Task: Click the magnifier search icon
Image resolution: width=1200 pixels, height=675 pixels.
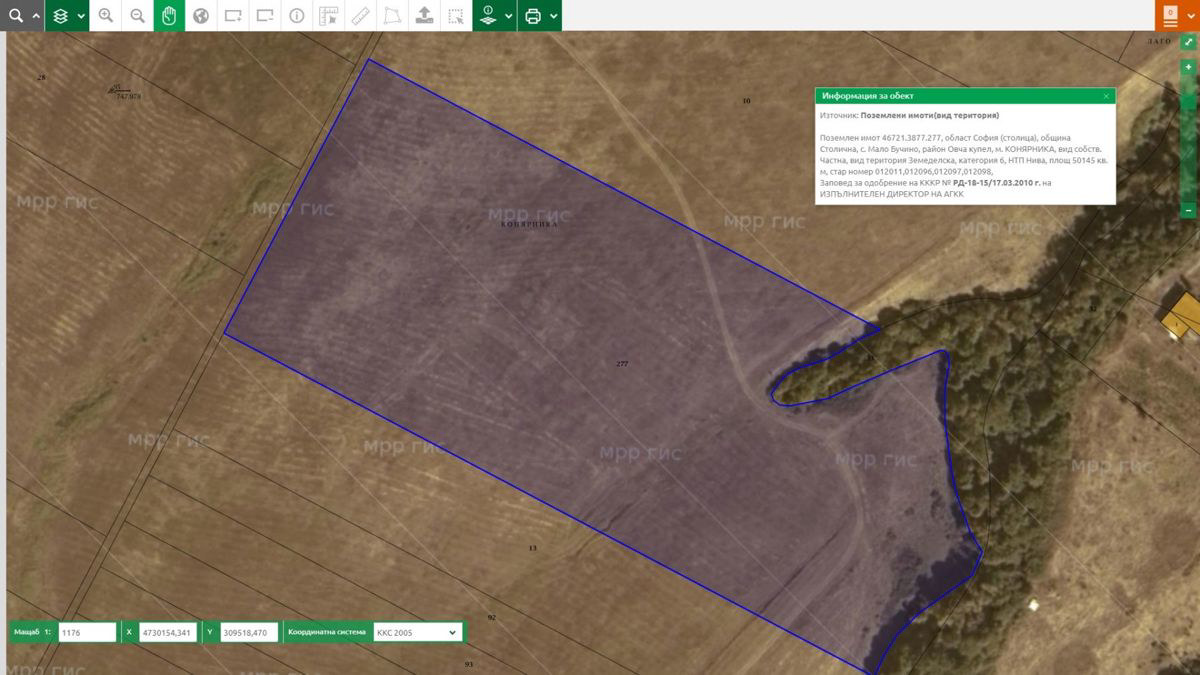Action: [x=15, y=15]
